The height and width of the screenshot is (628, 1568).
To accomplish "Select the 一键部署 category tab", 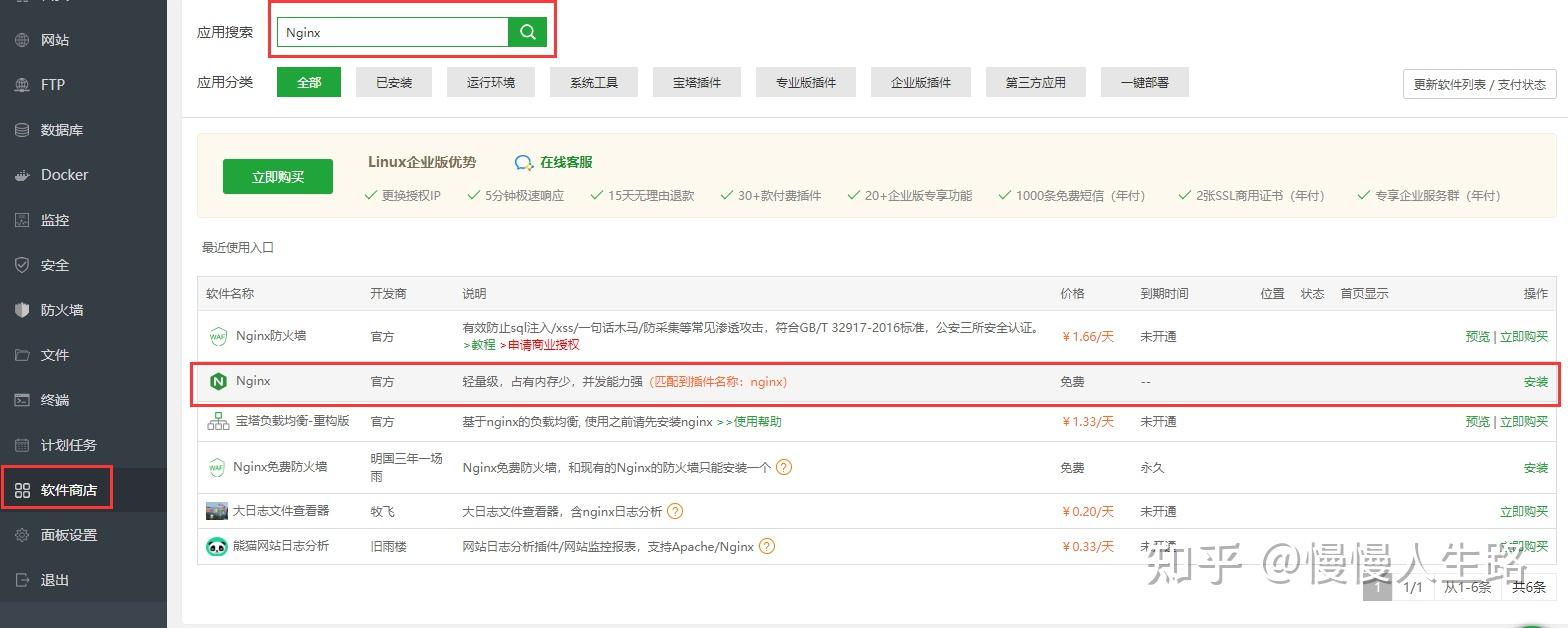I will [x=1145, y=82].
